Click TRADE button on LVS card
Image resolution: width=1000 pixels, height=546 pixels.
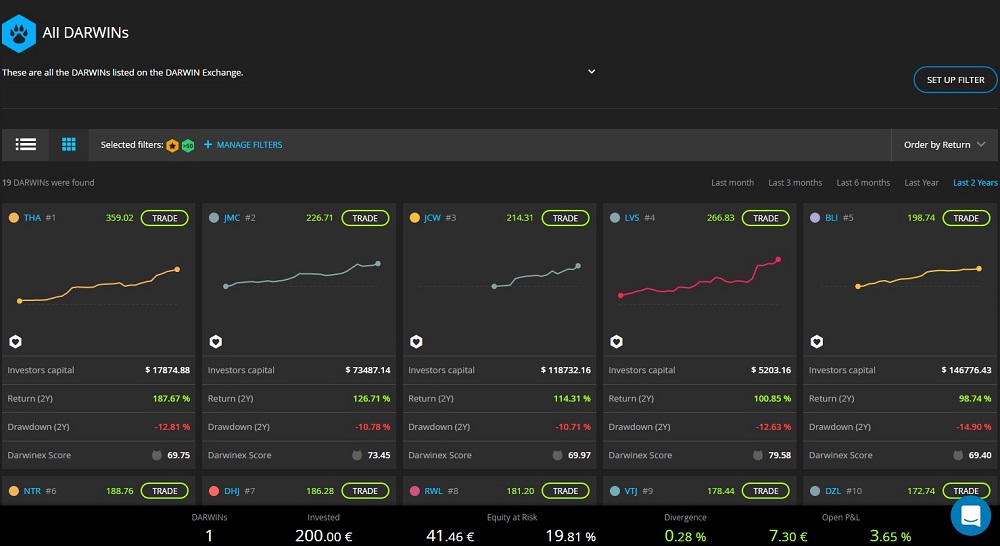[765, 218]
